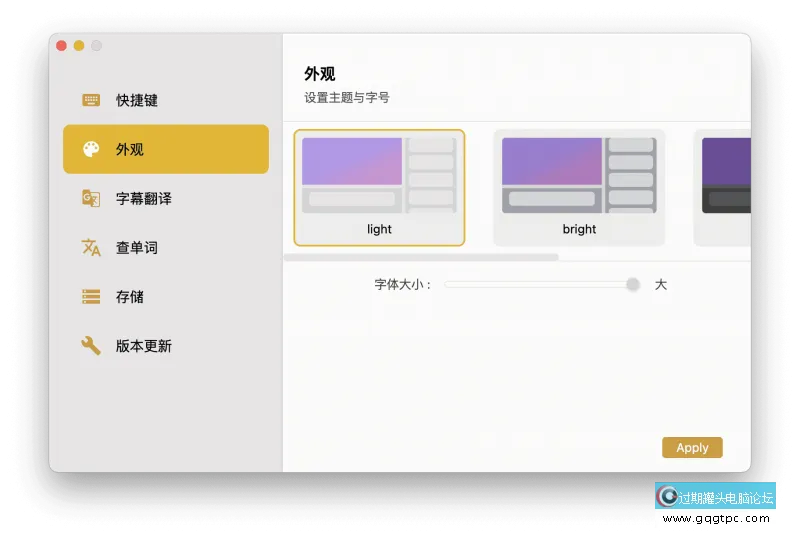
Task: Click the 大 label next to slider
Action: 661,285
